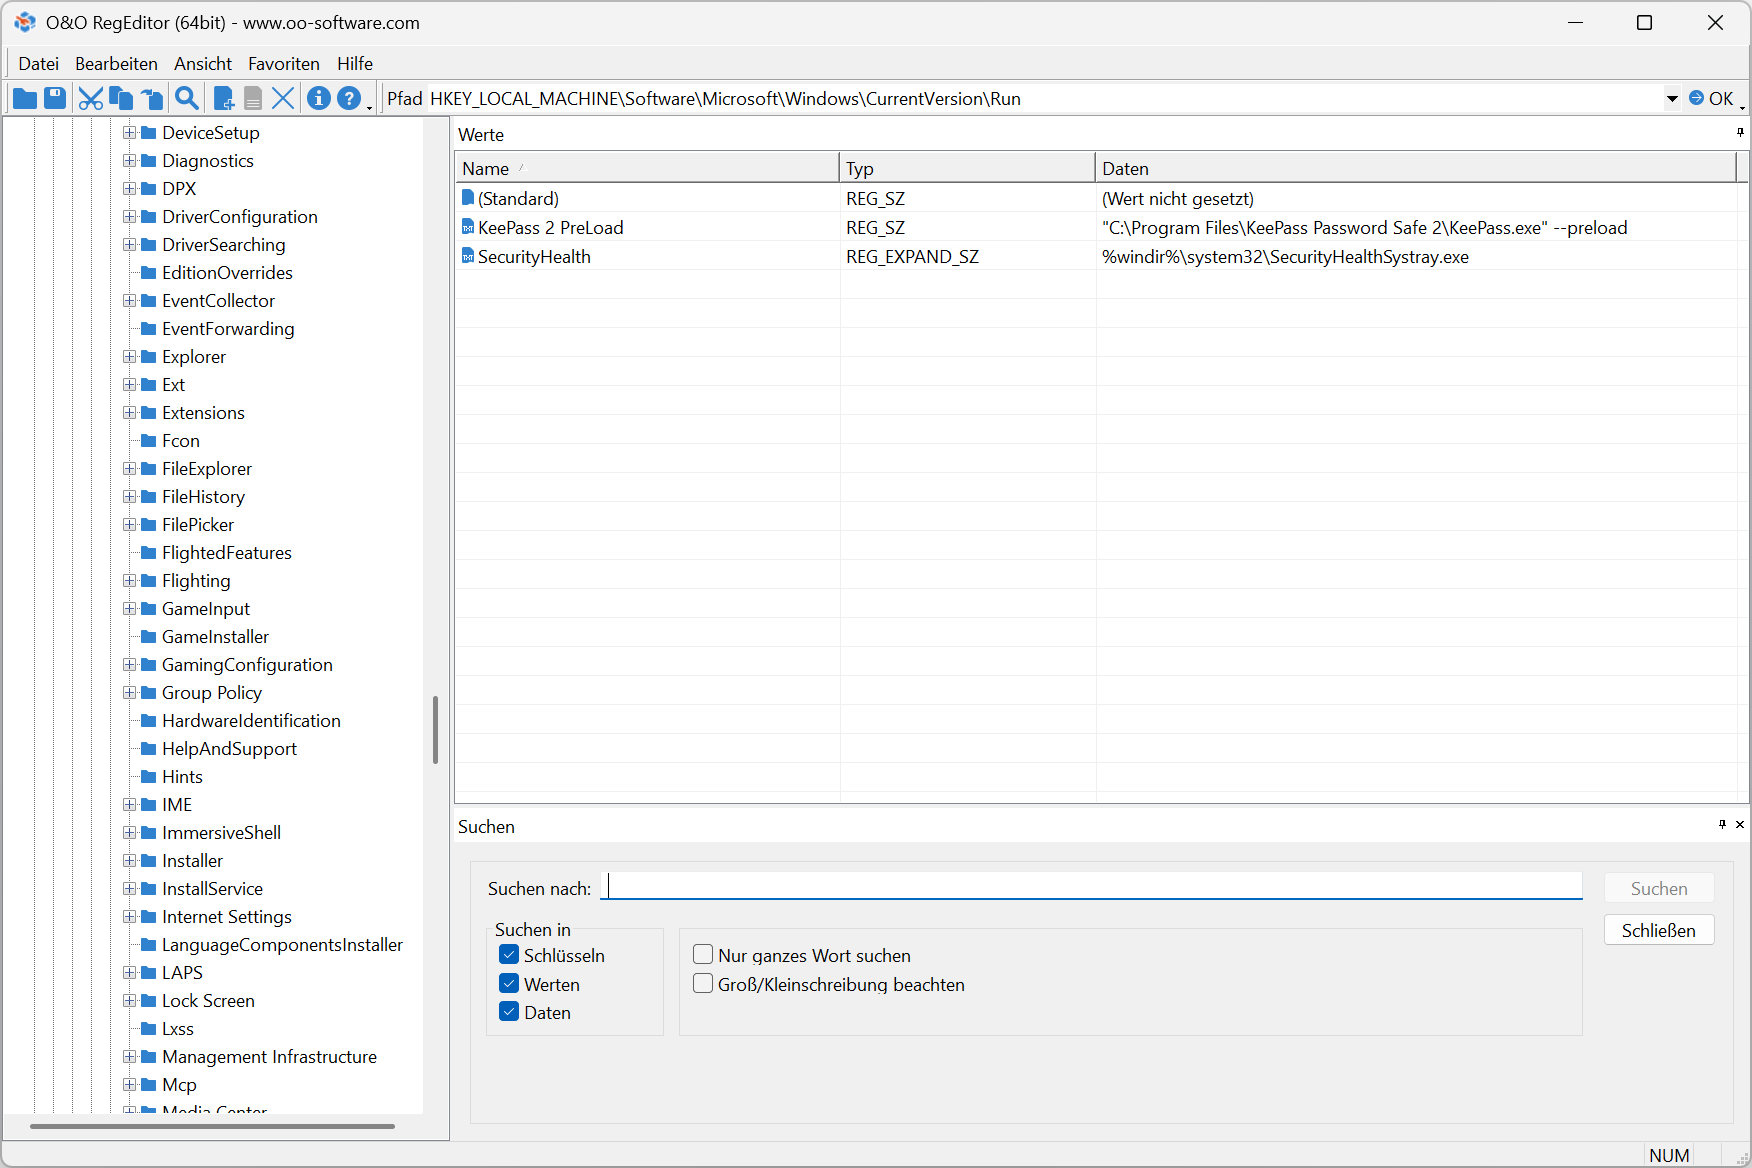The image size is (1752, 1168).
Task: Uncheck the Schlüsseln search checkbox
Action: pos(509,955)
